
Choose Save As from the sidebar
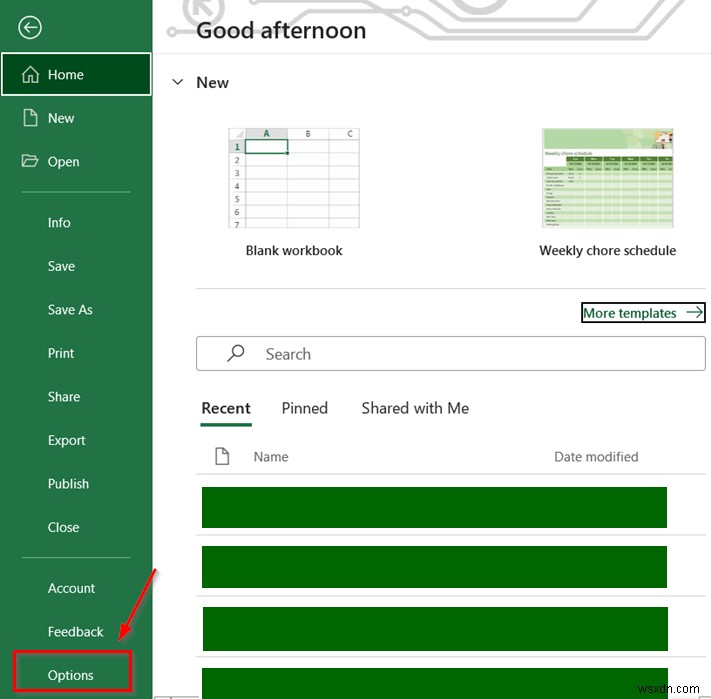coord(70,310)
